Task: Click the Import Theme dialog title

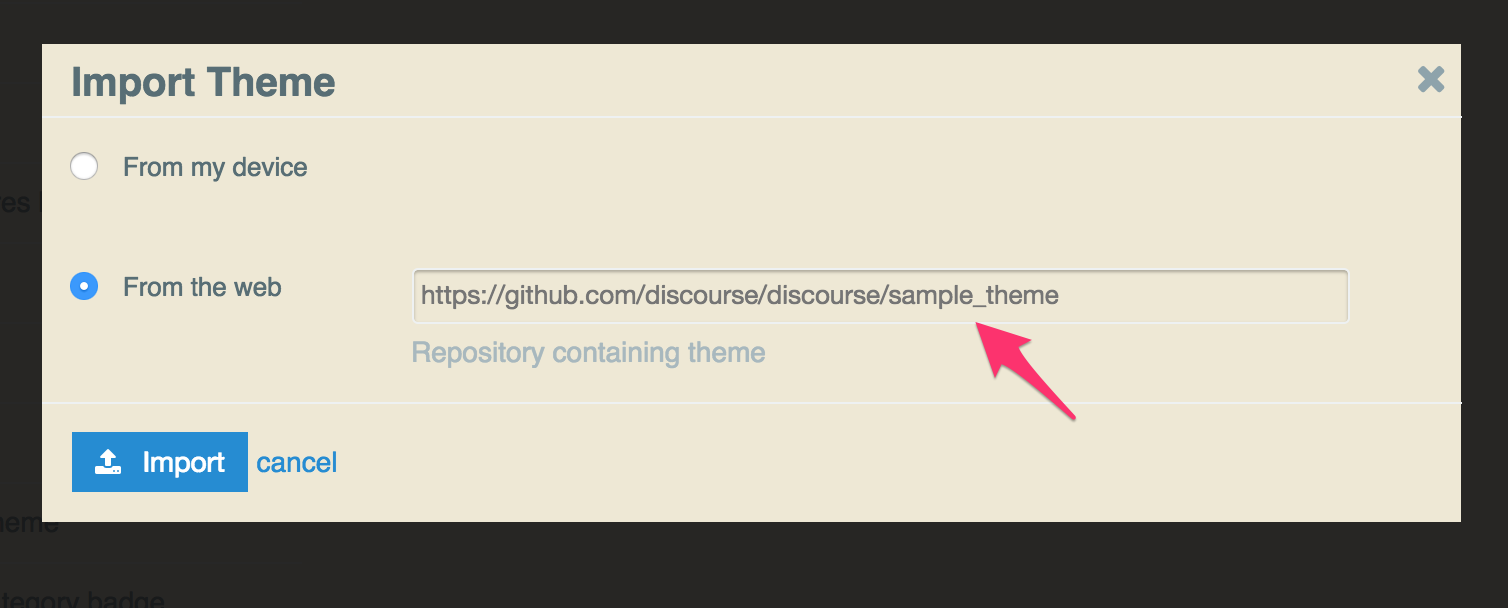Action: 203,82
